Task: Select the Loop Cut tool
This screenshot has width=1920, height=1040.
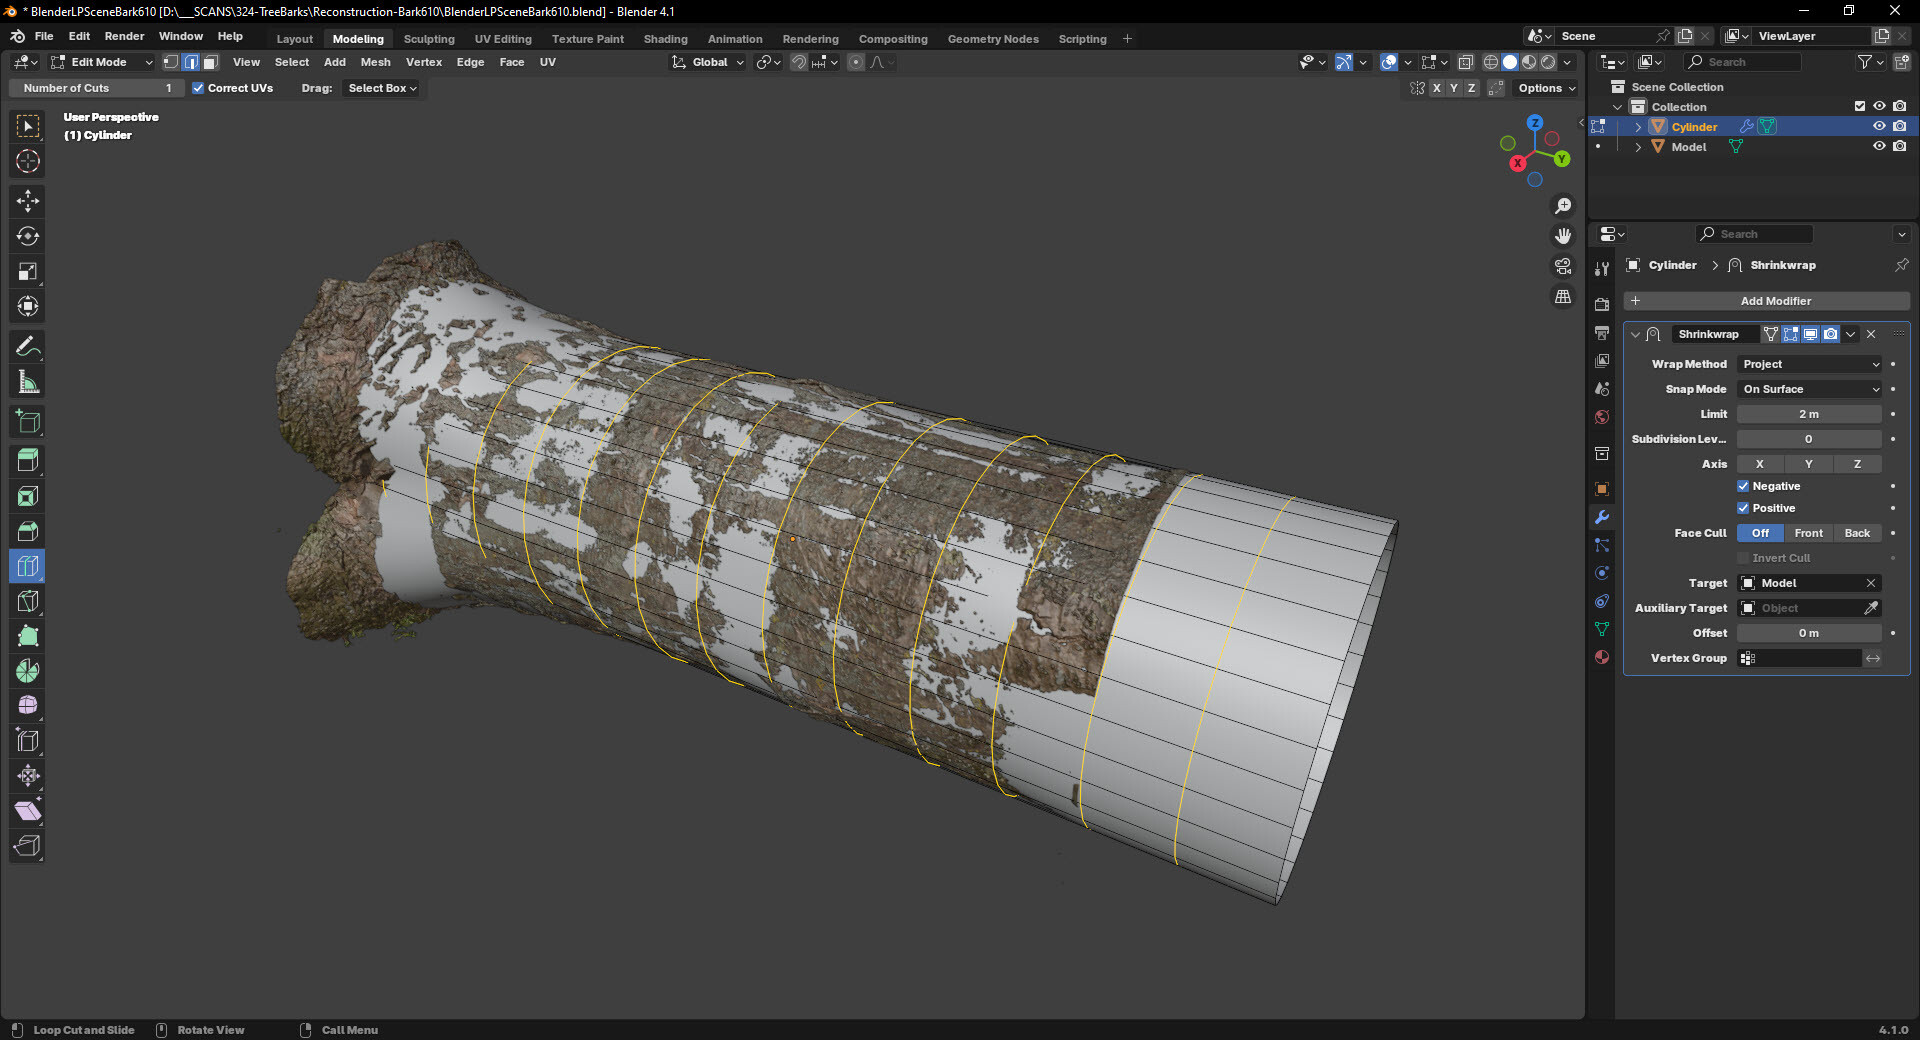Action: tap(27, 567)
